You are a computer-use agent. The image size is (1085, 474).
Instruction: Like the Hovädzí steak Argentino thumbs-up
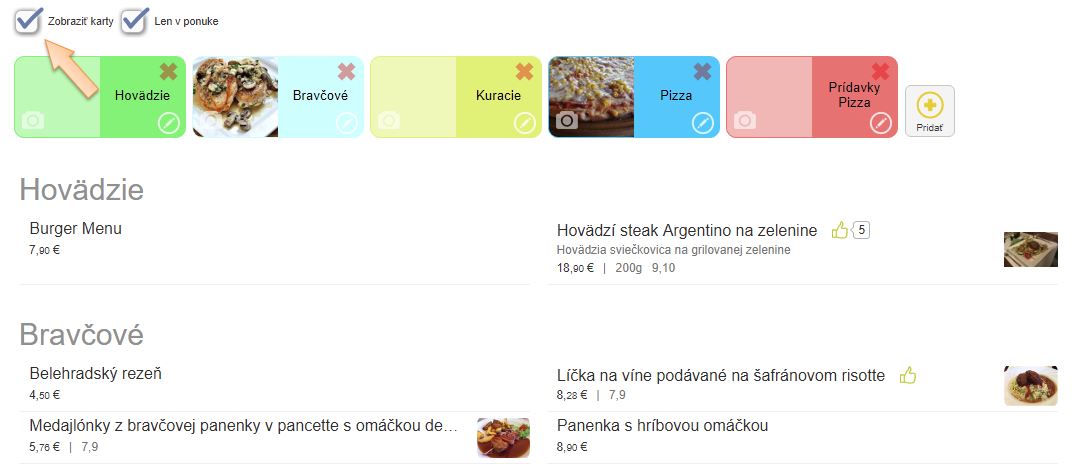click(x=839, y=230)
